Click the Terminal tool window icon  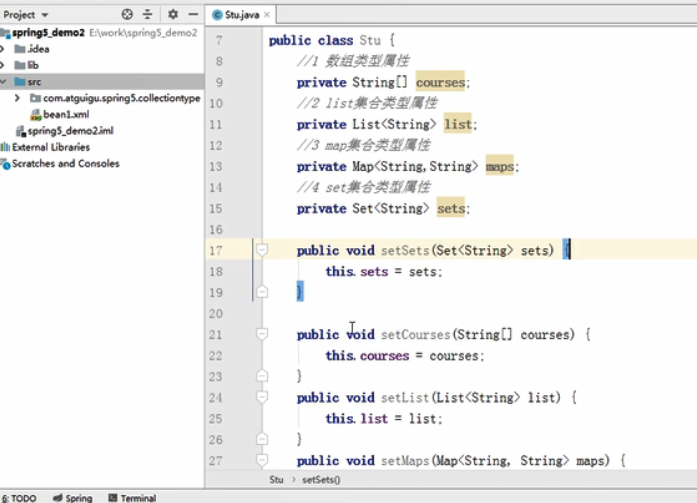pos(113,498)
